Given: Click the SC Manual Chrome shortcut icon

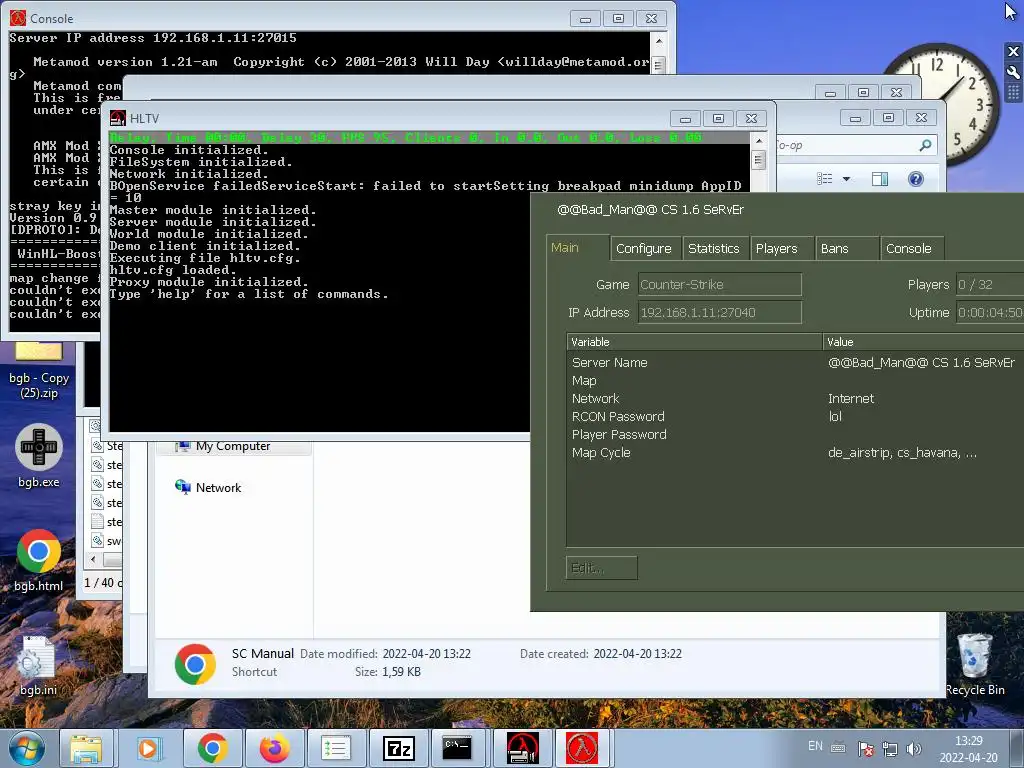Looking at the screenshot, I should [195, 664].
